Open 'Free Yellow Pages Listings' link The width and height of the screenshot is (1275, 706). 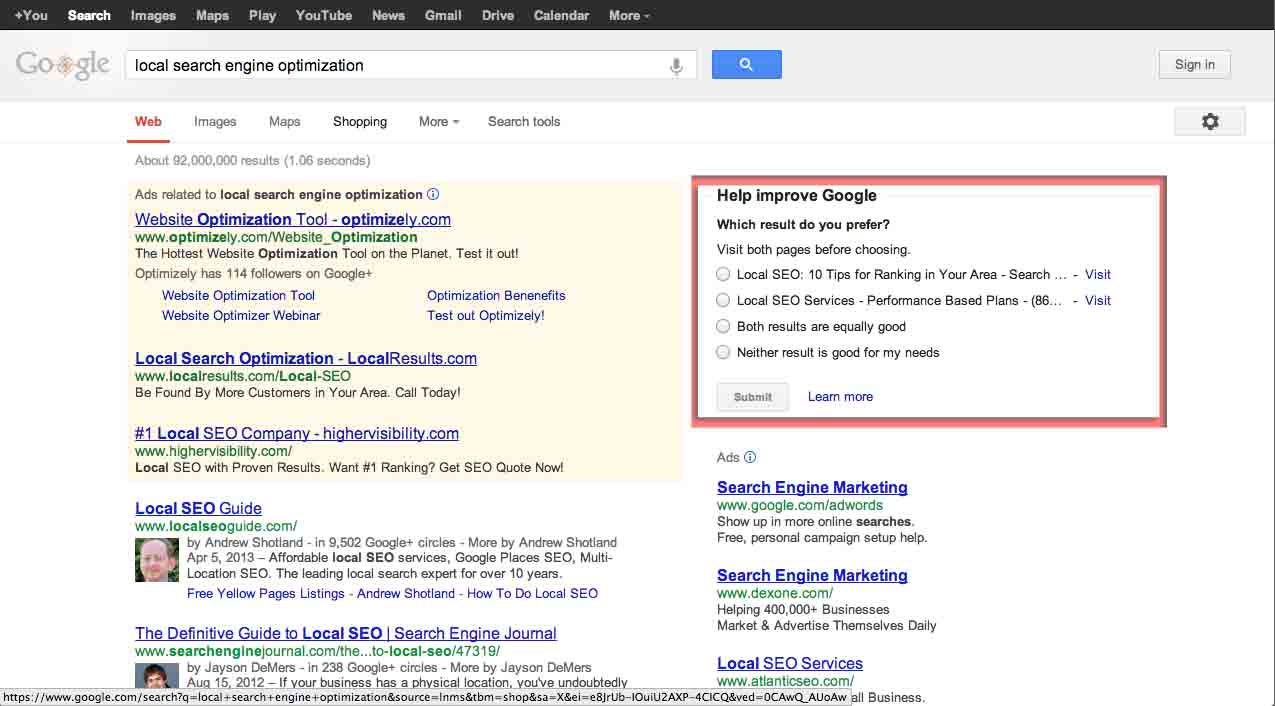tap(266, 593)
